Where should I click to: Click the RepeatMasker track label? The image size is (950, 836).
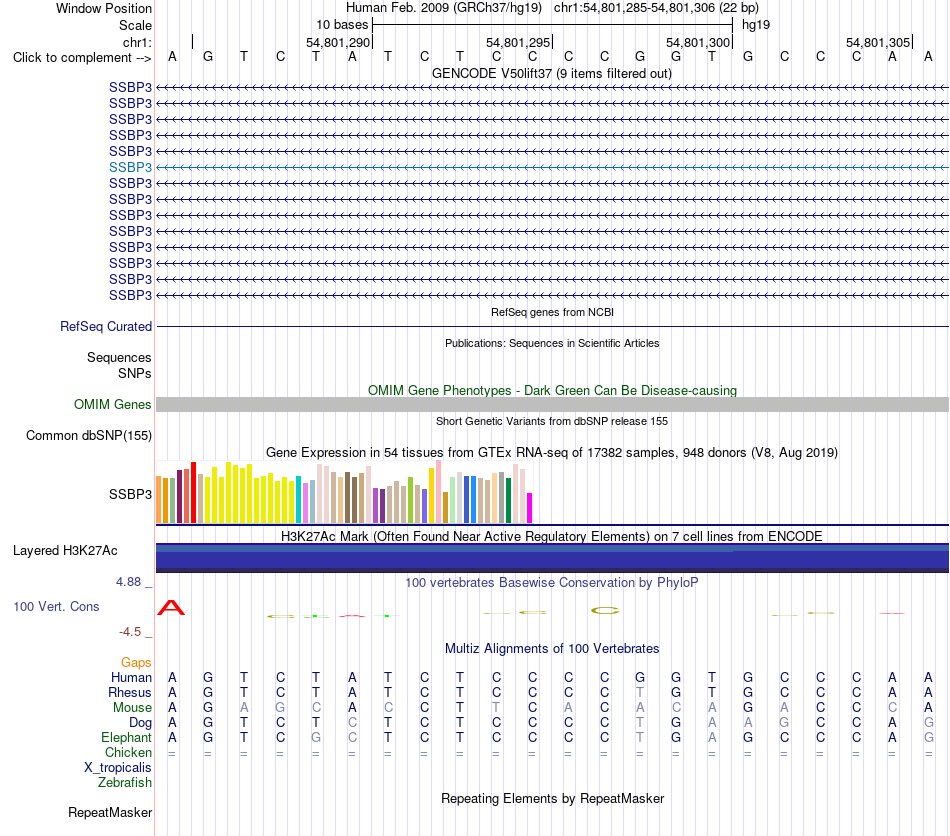(110, 813)
